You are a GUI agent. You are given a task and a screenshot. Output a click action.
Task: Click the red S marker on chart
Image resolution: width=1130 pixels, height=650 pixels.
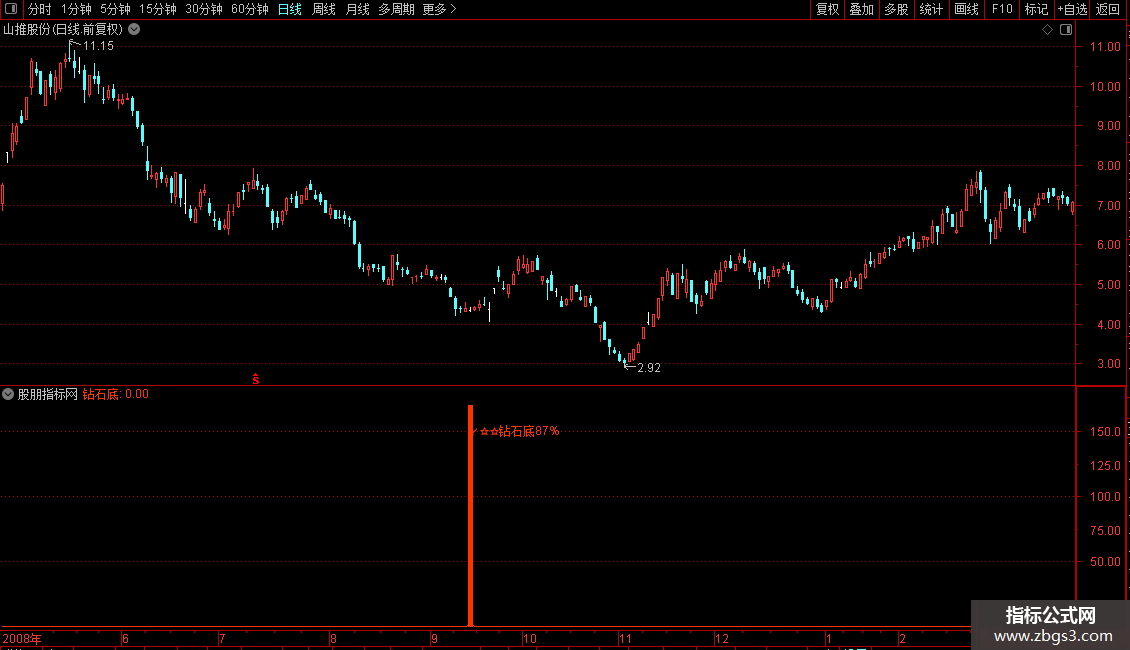pyautogui.click(x=256, y=379)
